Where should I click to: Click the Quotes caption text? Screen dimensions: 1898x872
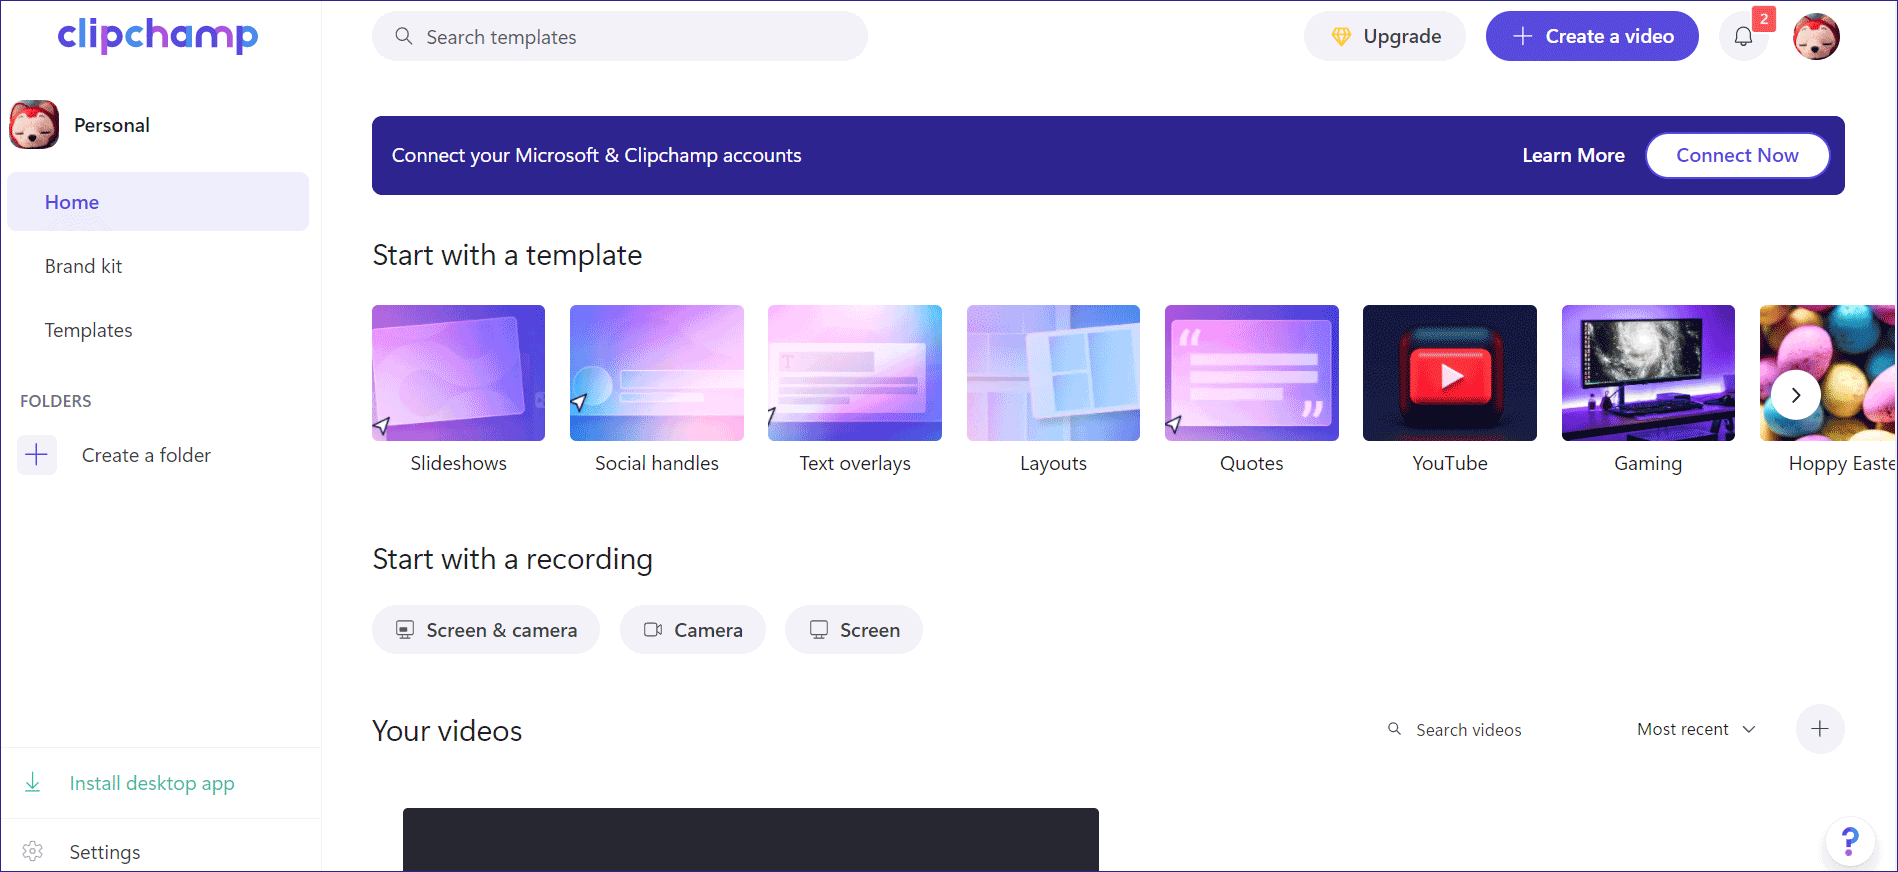click(x=1252, y=463)
